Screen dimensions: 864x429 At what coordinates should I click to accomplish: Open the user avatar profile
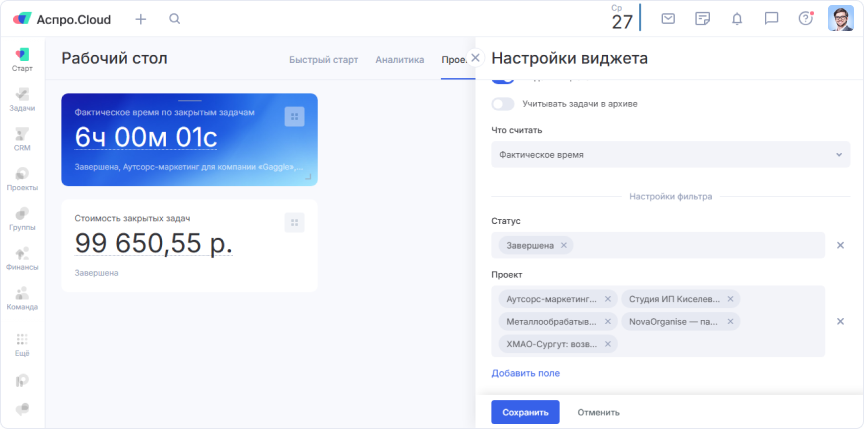click(x=841, y=19)
